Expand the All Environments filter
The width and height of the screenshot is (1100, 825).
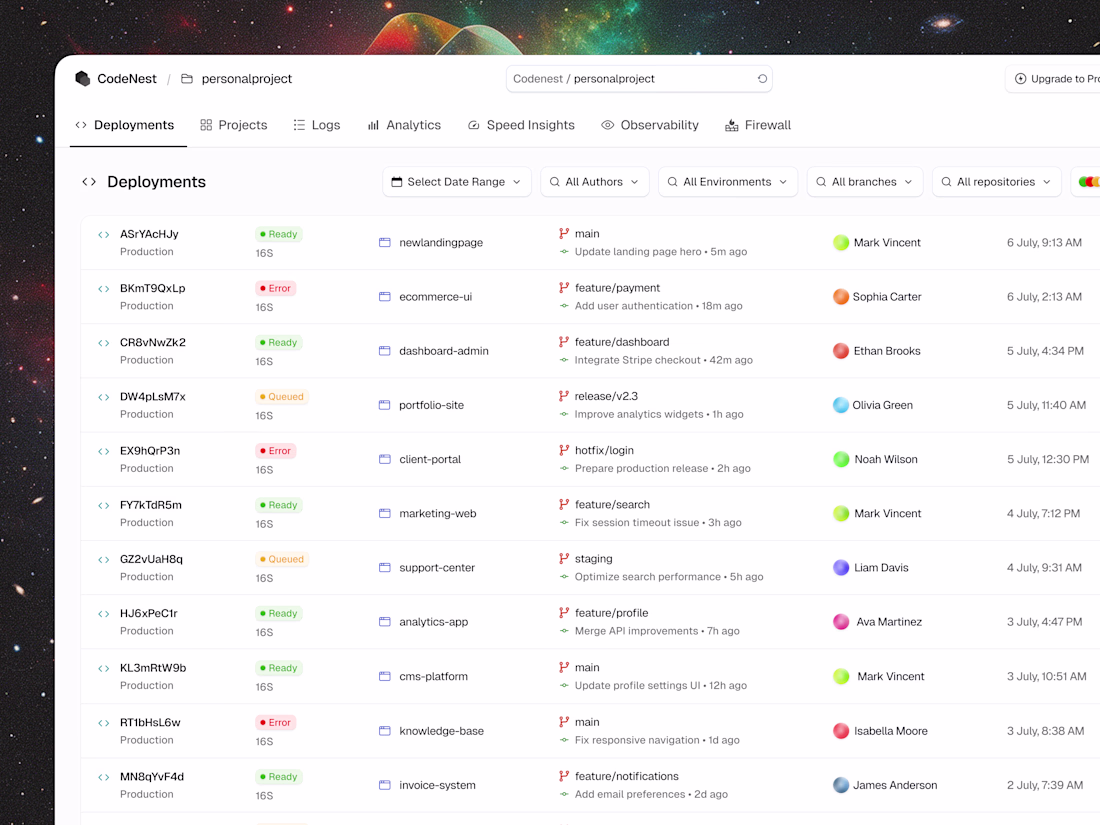click(x=728, y=182)
